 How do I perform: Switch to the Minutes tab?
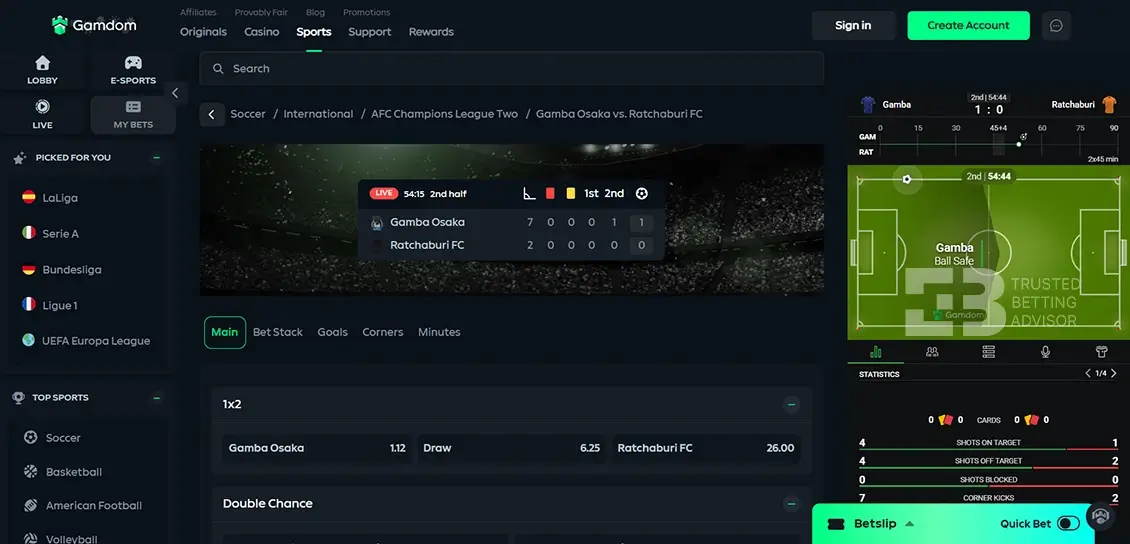click(x=439, y=332)
